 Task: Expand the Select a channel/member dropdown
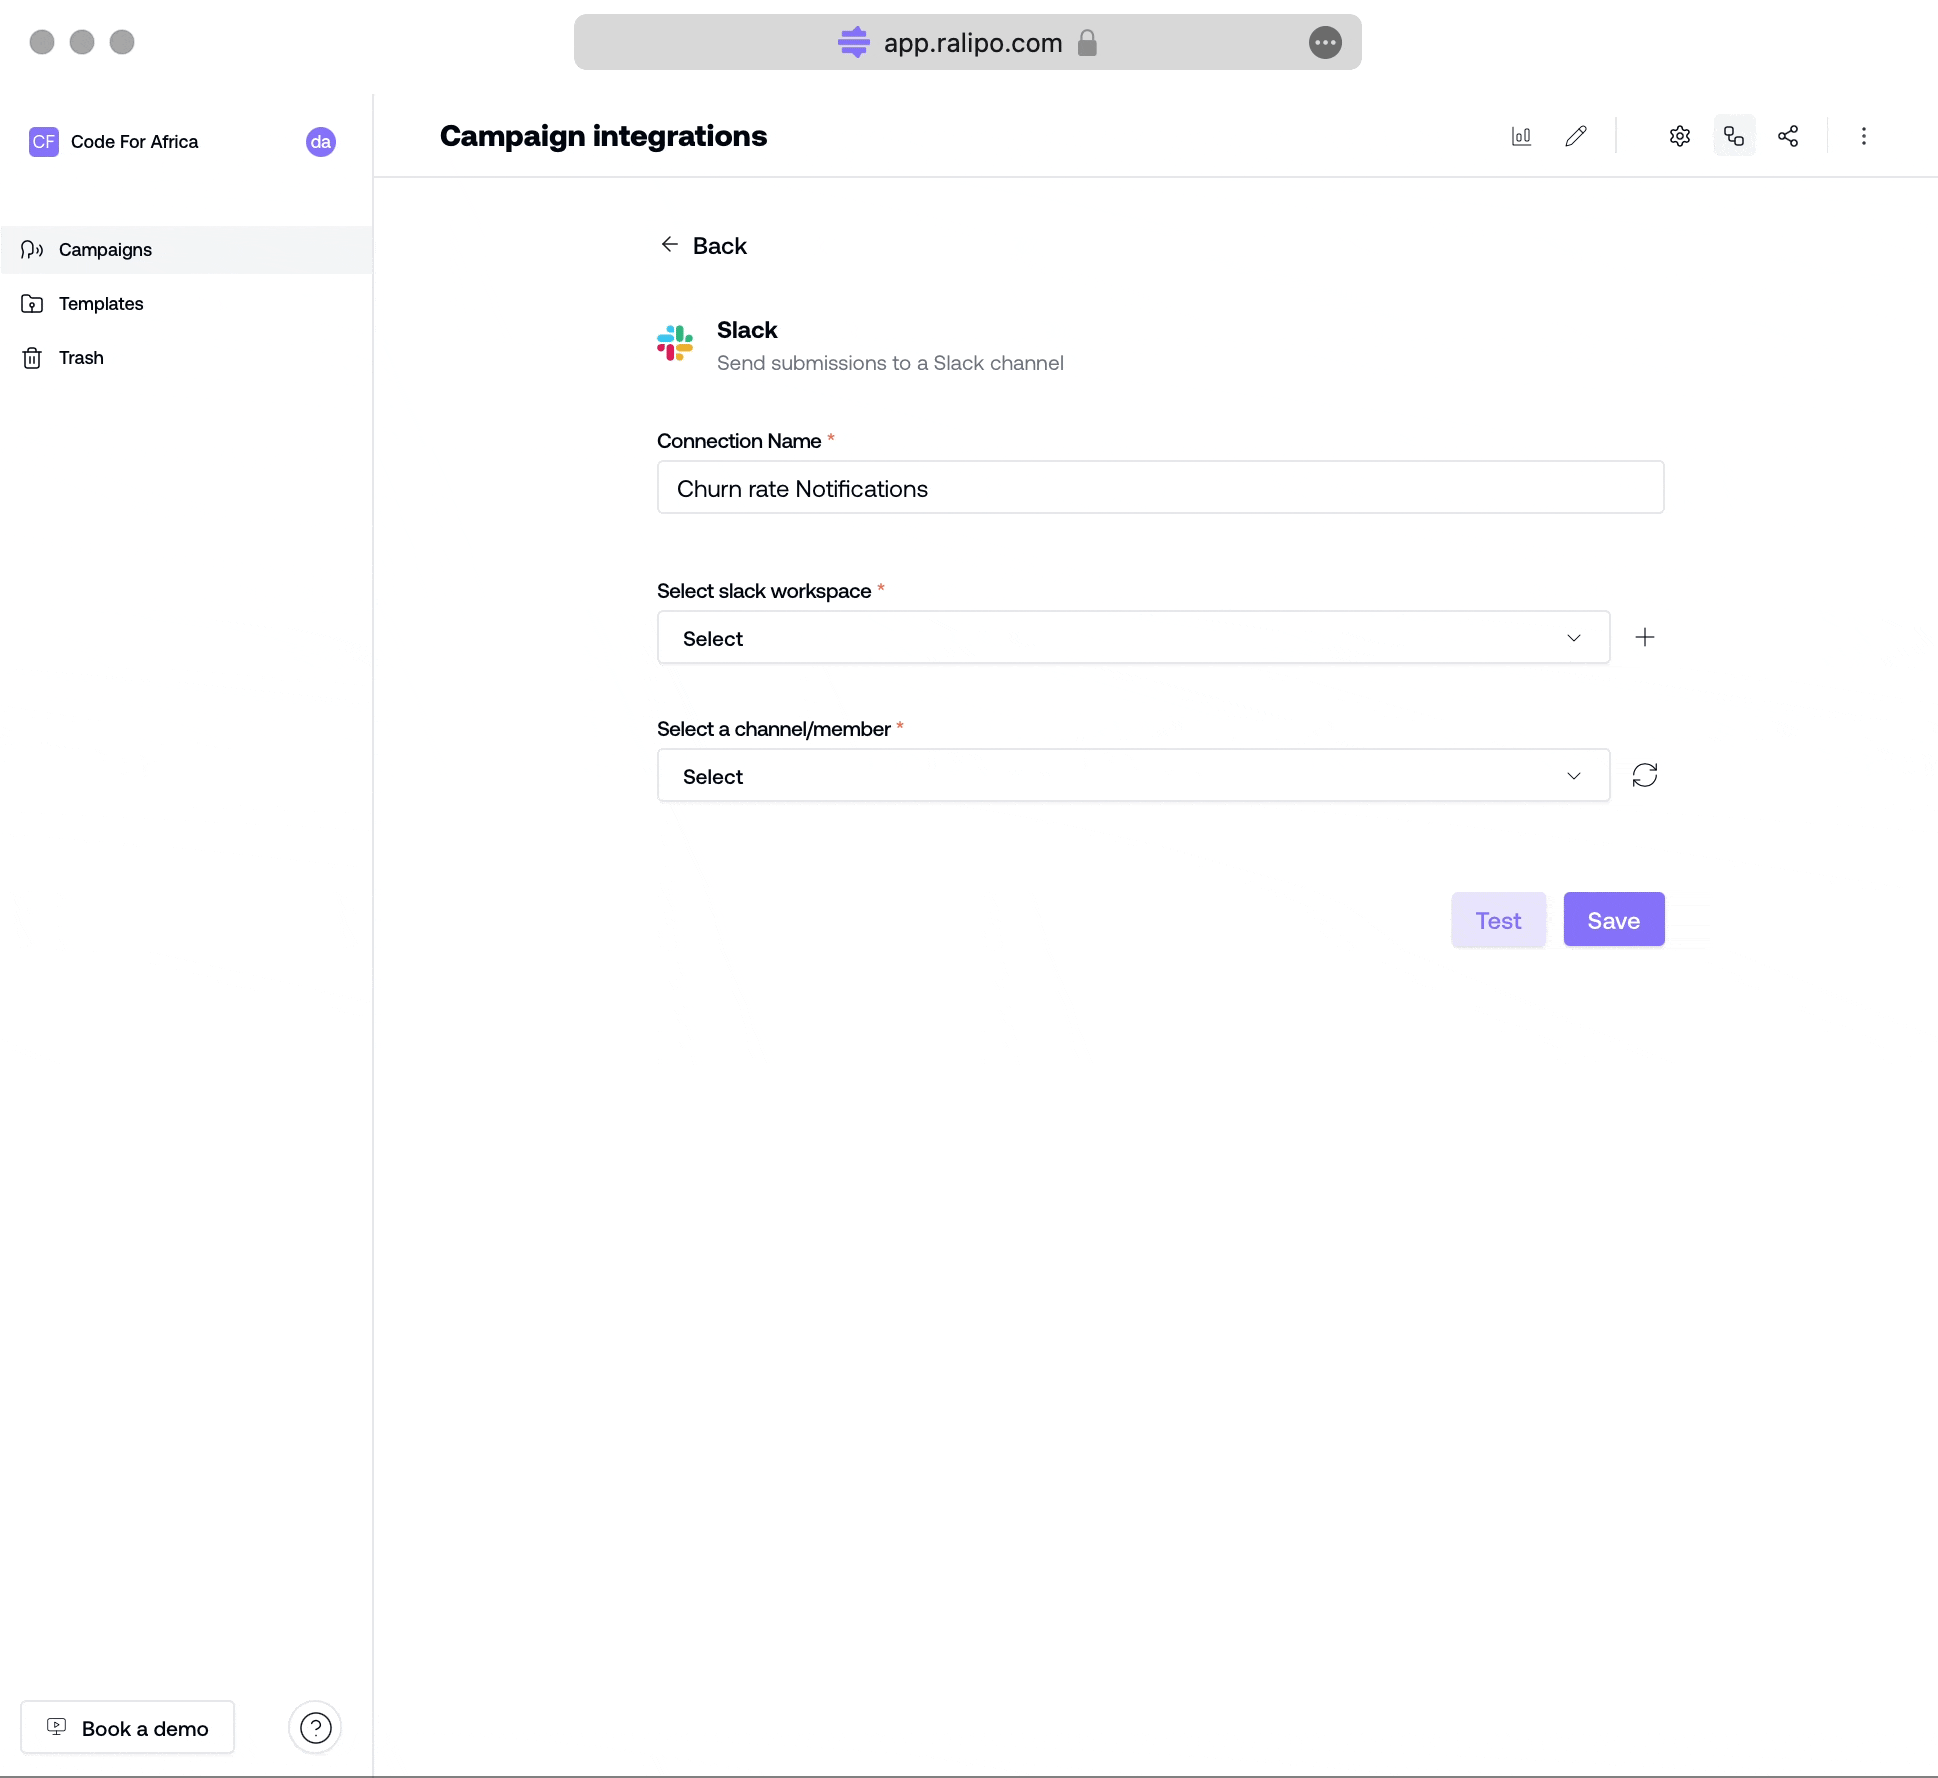1133,775
